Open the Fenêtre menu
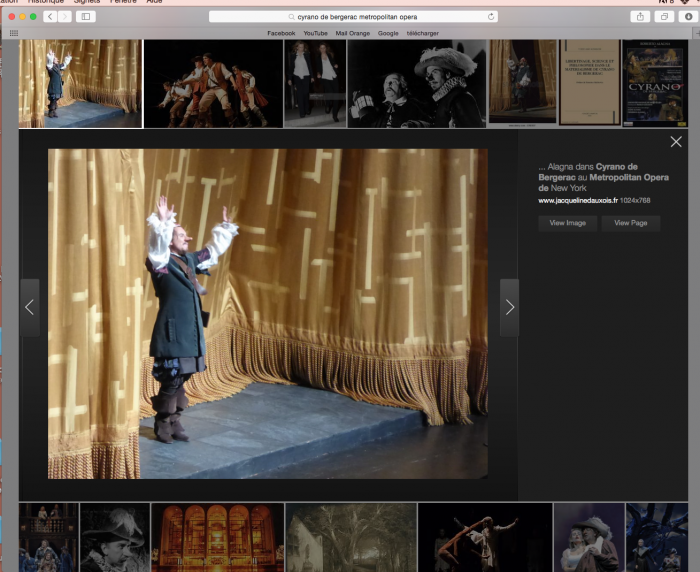The image size is (700, 572). (x=123, y=2)
